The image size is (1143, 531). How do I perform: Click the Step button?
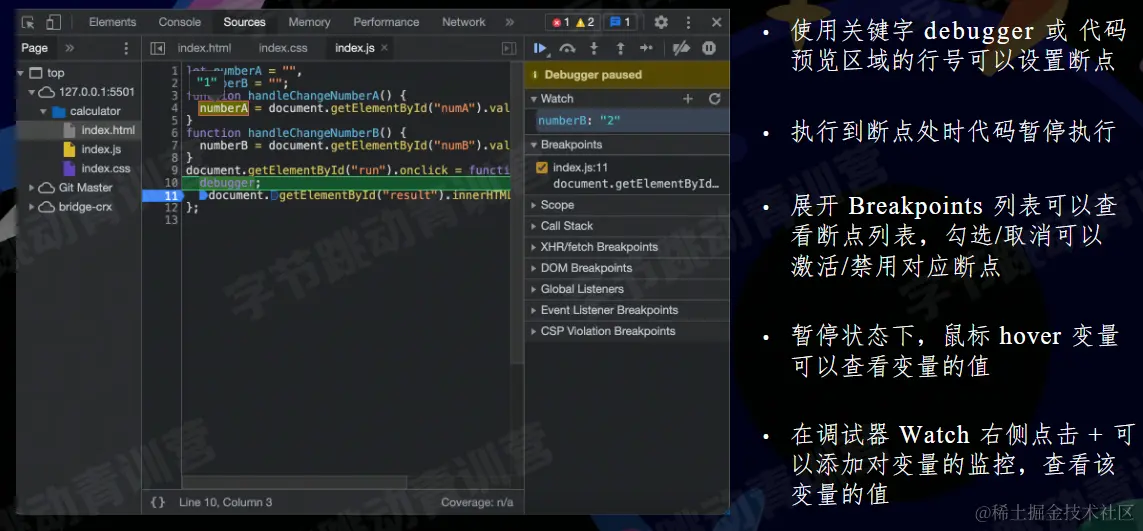pos(647,48)
